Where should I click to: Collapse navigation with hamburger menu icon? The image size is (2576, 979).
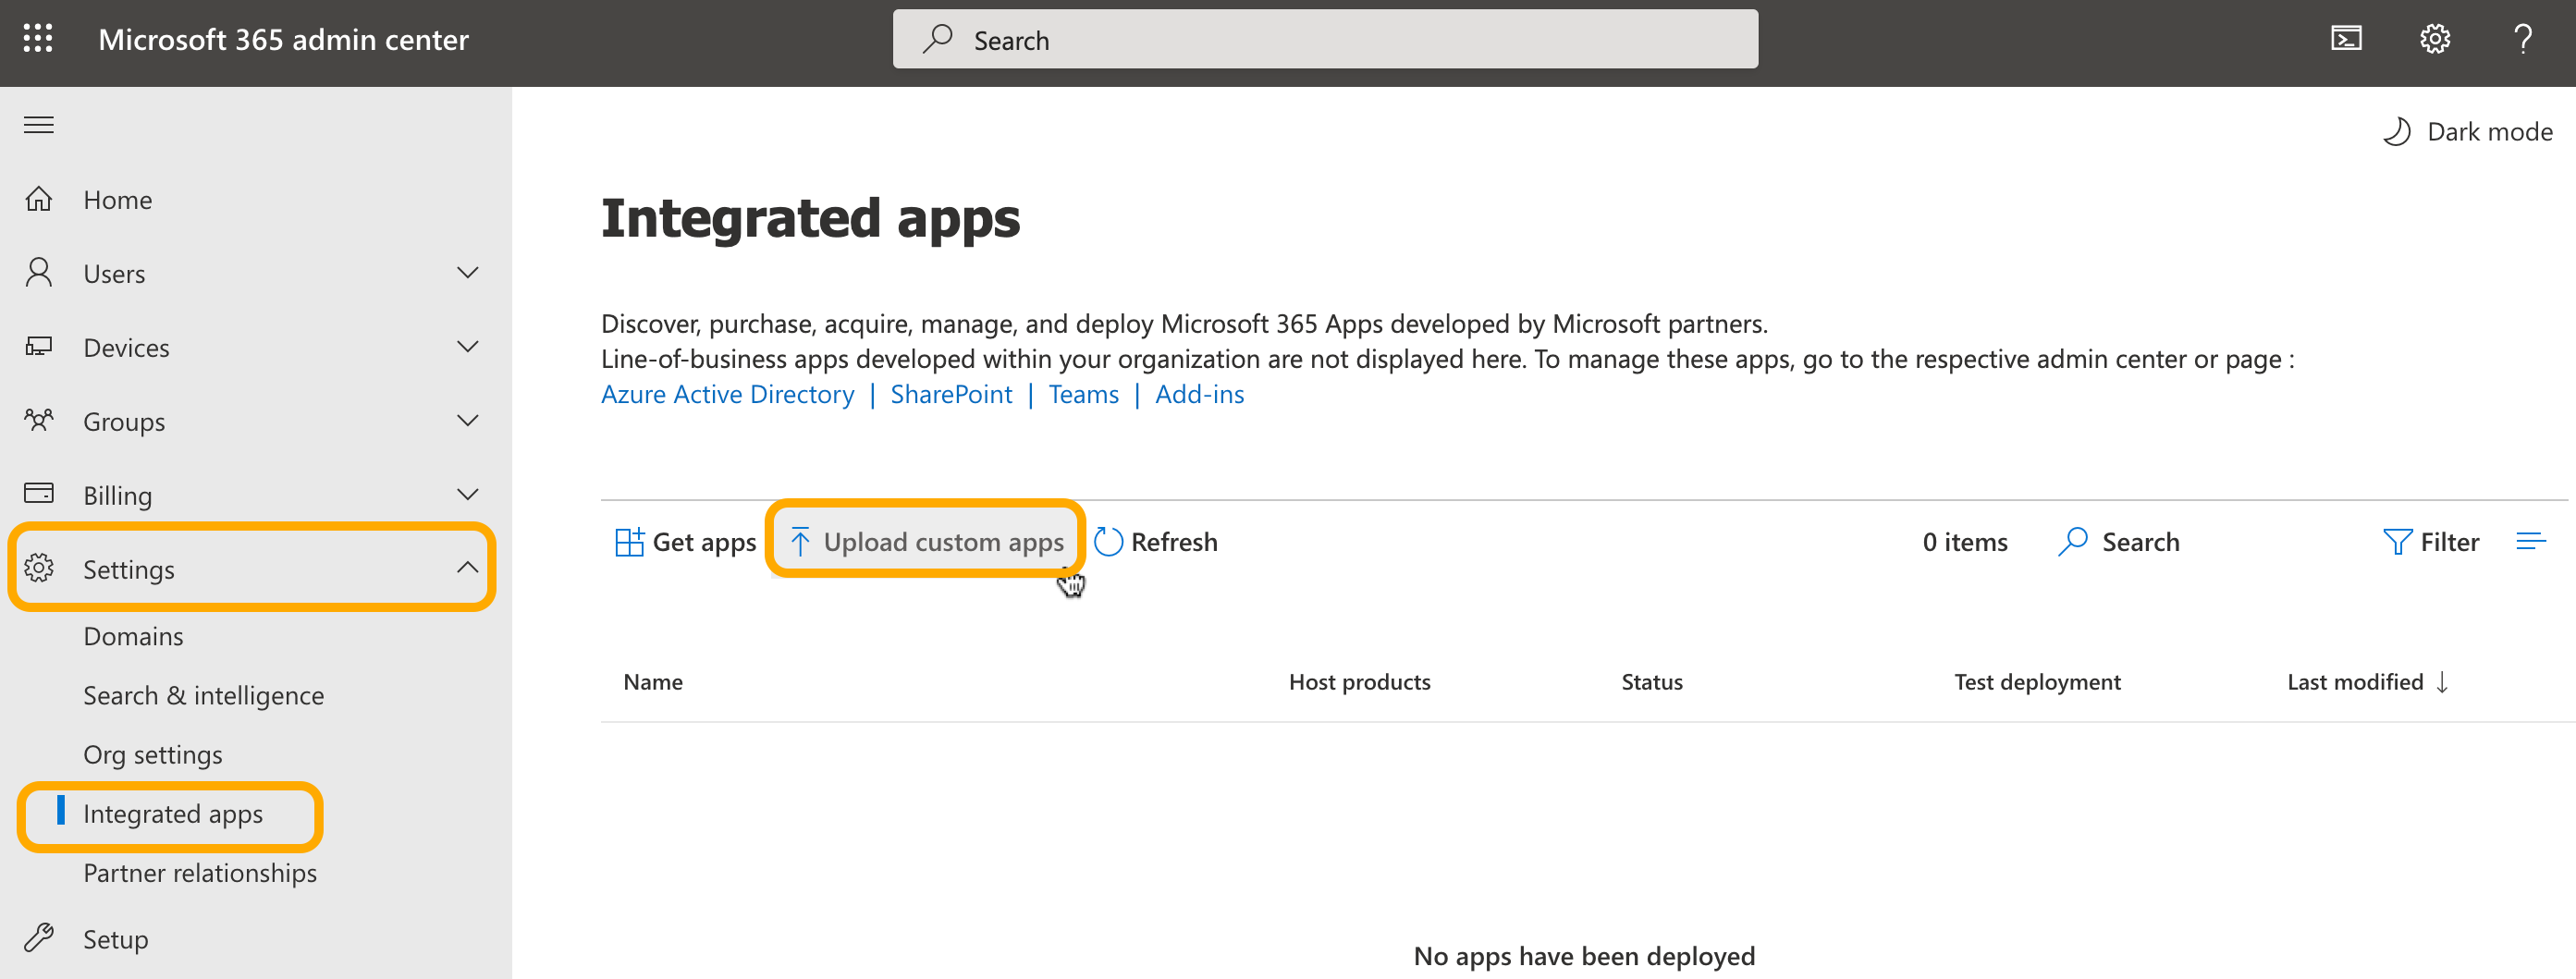click(x=39, y=125)
